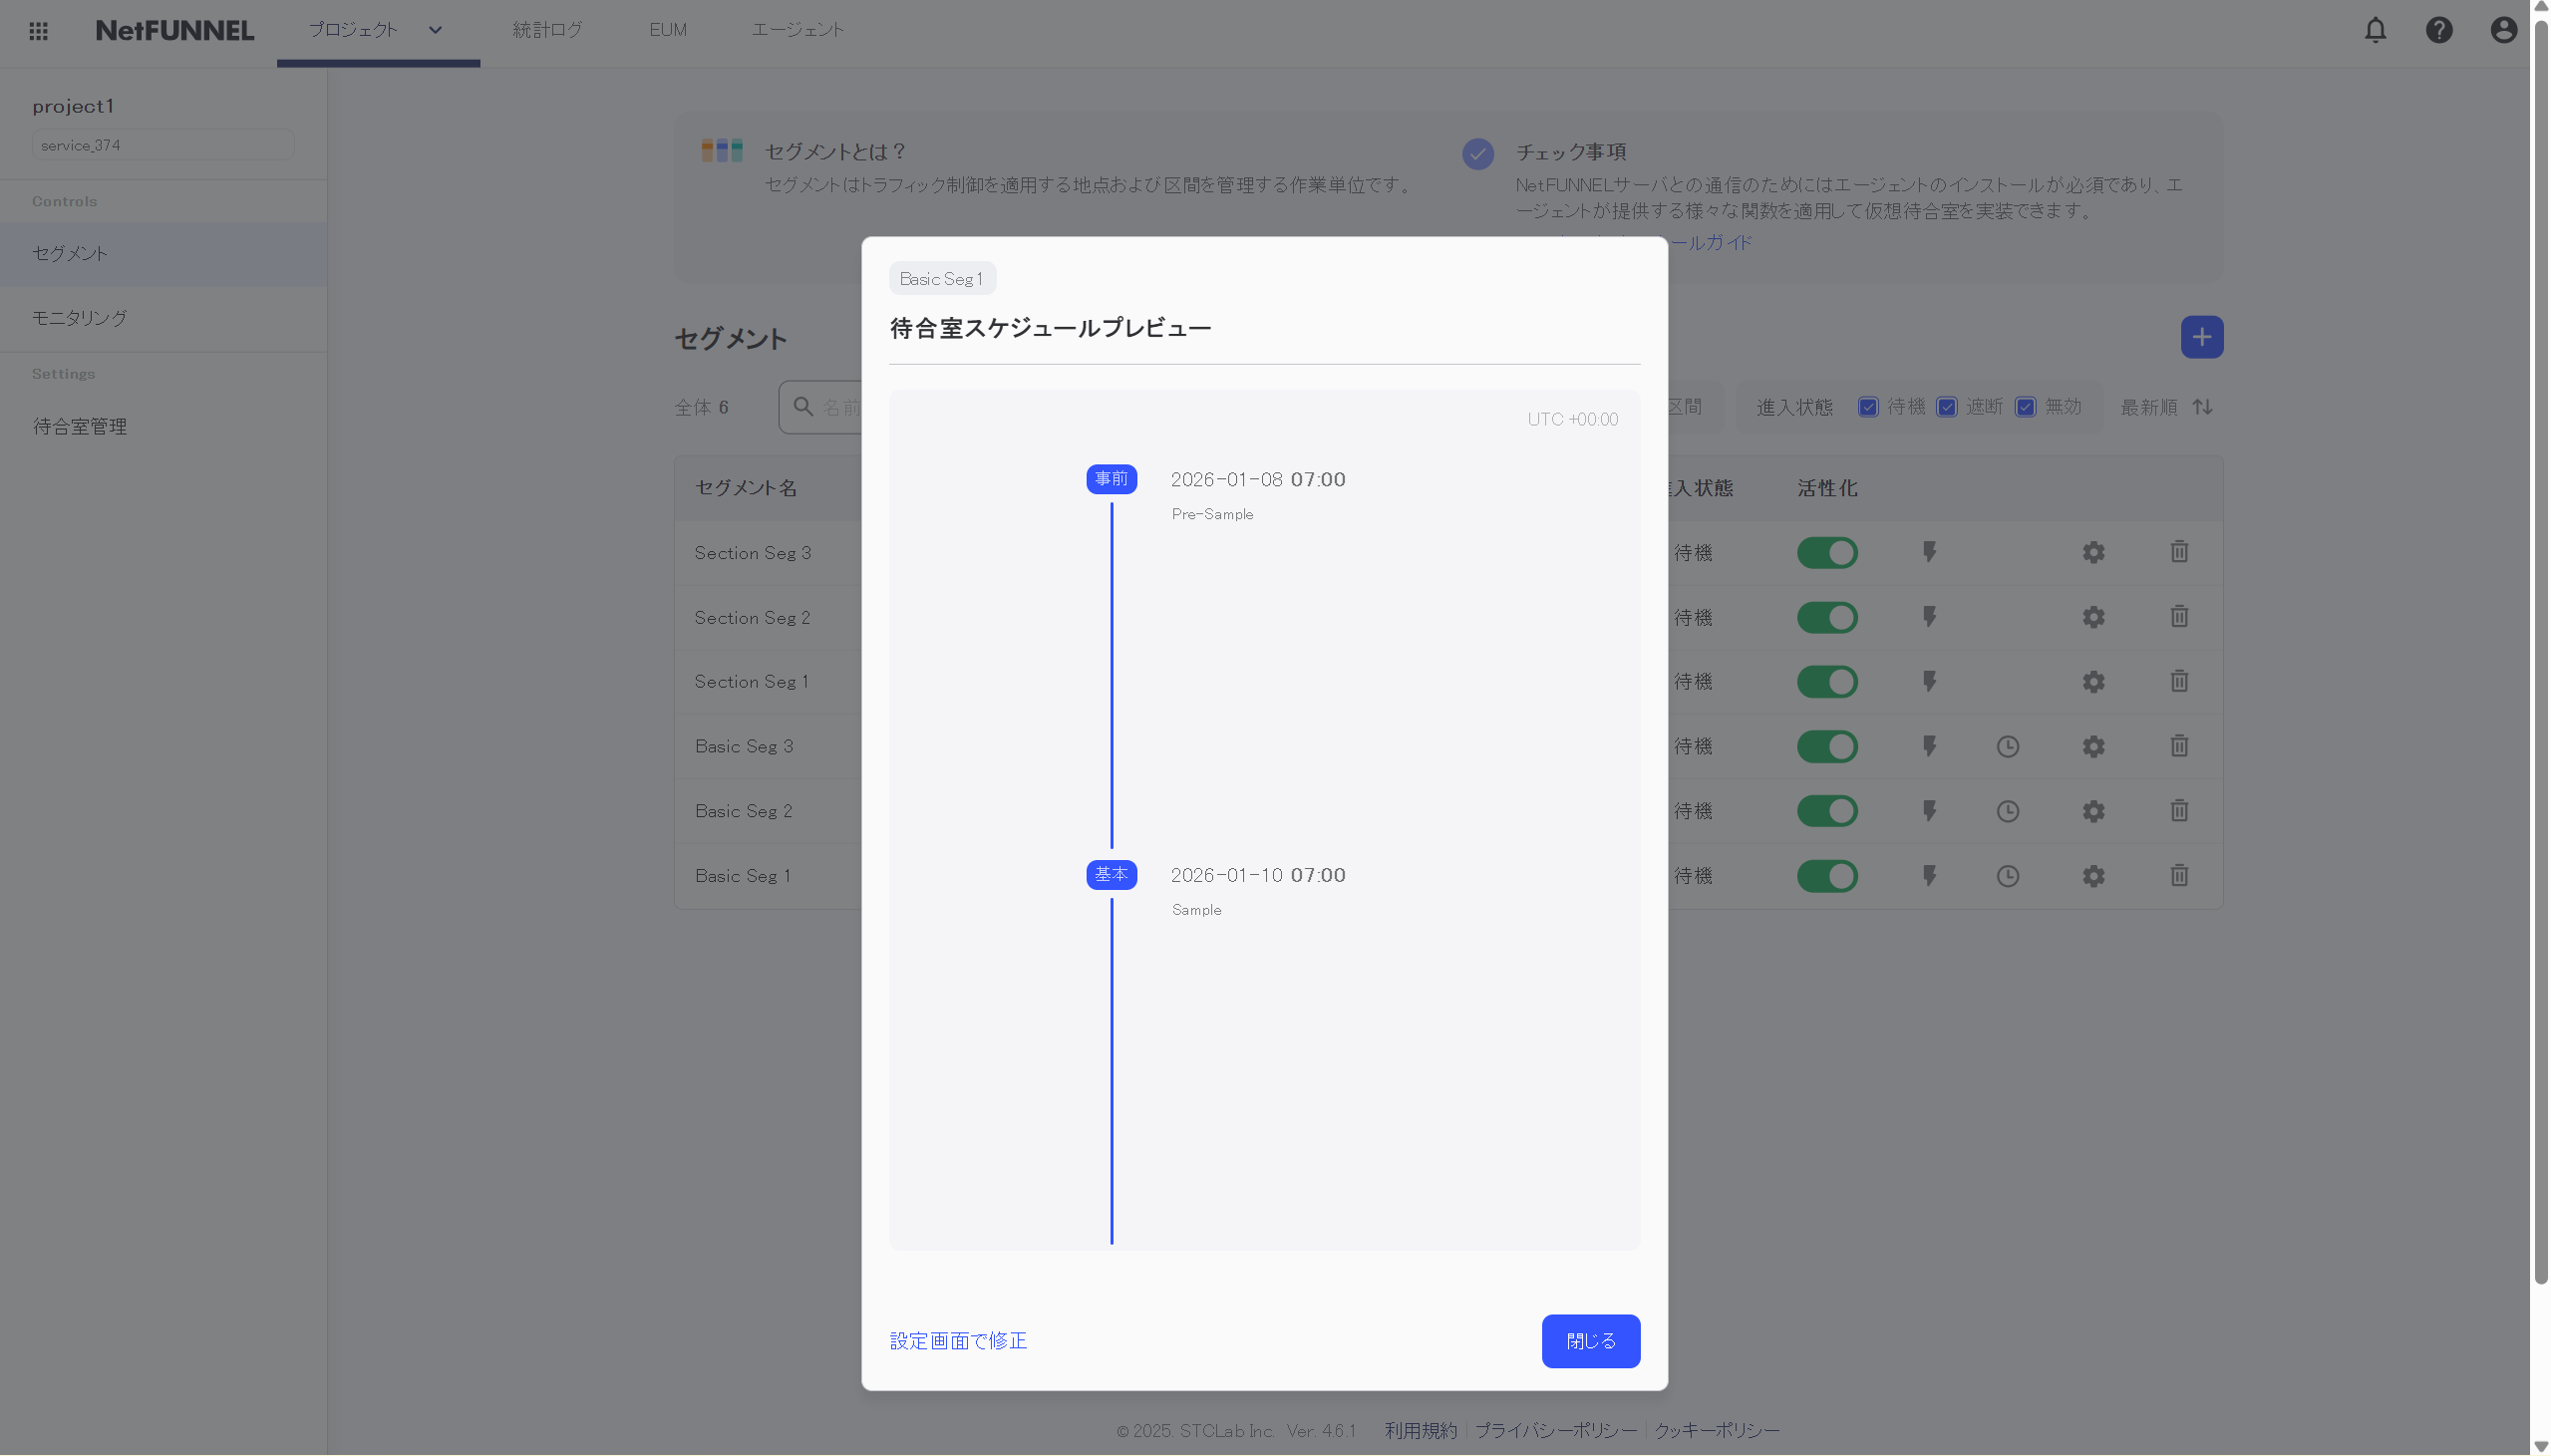Expand the プロジェクト dropdown chevron
Image resolution: width=2551 pixels, height=1456 pixels.
[x=435, y=29]
